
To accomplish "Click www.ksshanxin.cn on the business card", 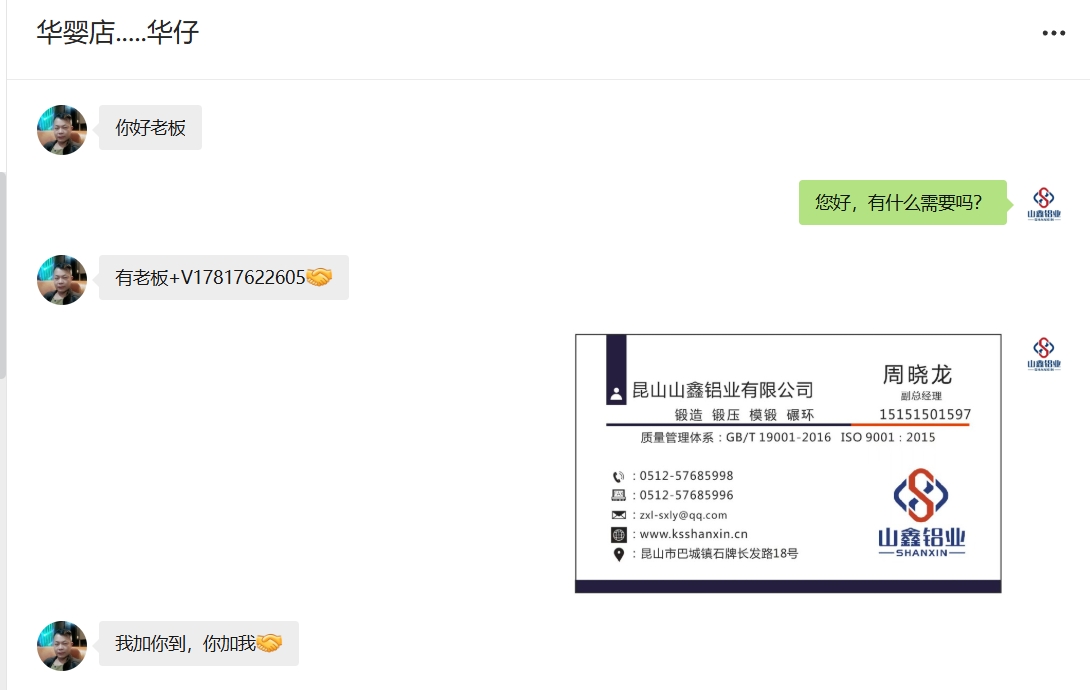I will (693, 534).
